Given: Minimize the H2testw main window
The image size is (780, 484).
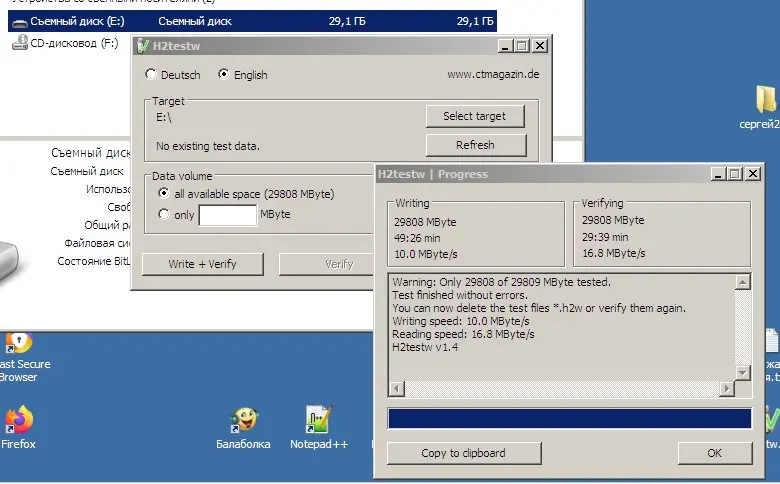Looking at the screenshot, I should click(505, 46).
